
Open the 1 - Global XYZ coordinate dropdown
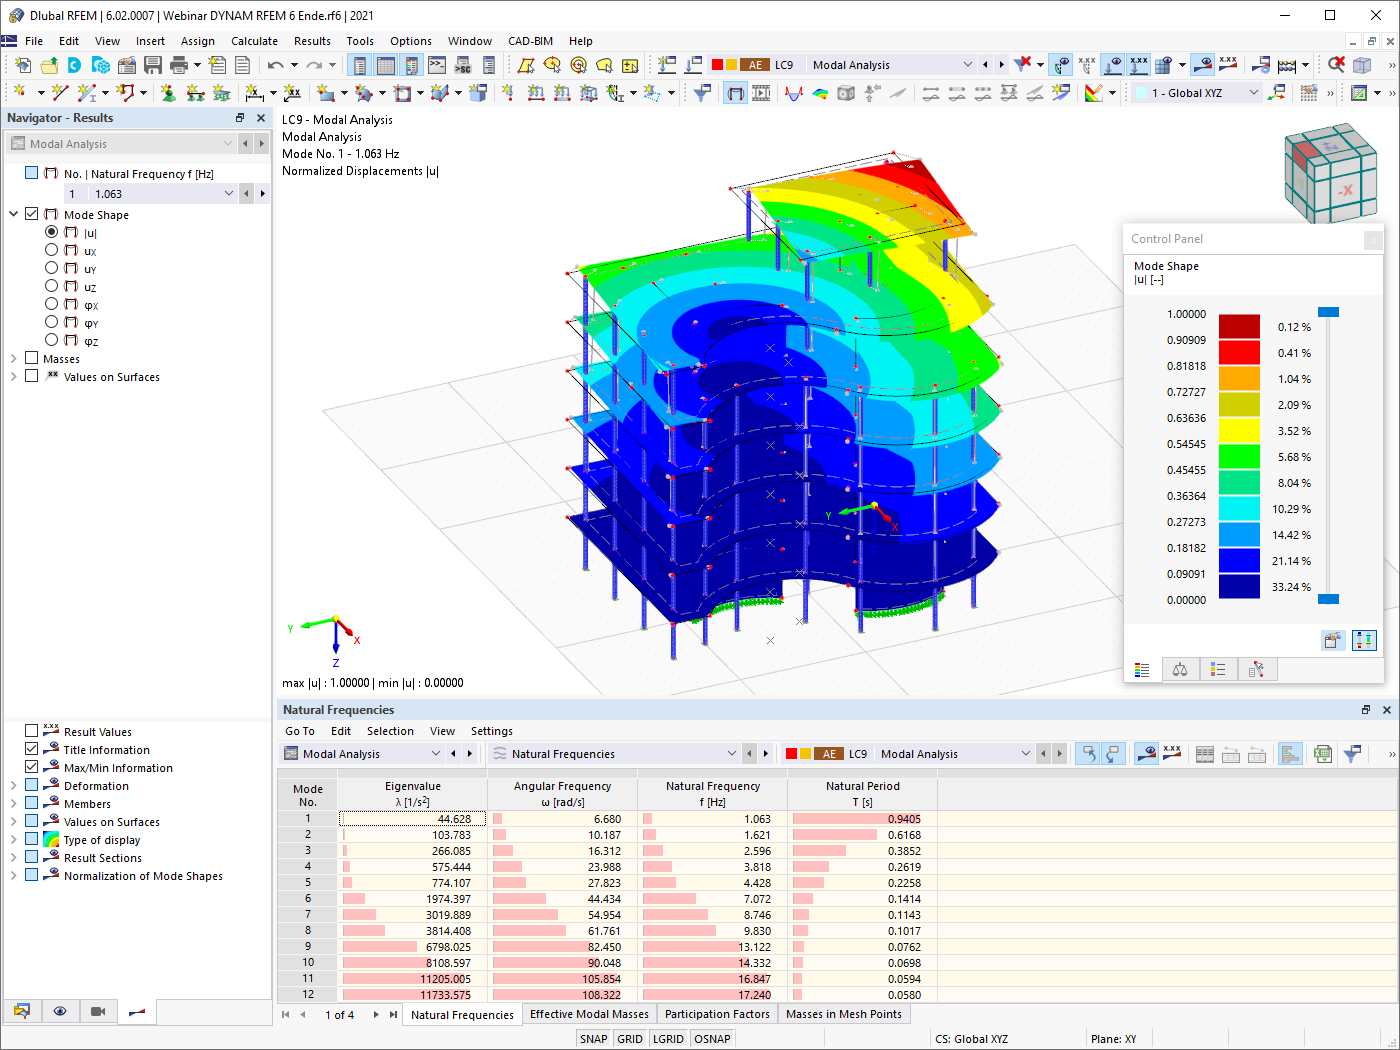[1197, 92]
